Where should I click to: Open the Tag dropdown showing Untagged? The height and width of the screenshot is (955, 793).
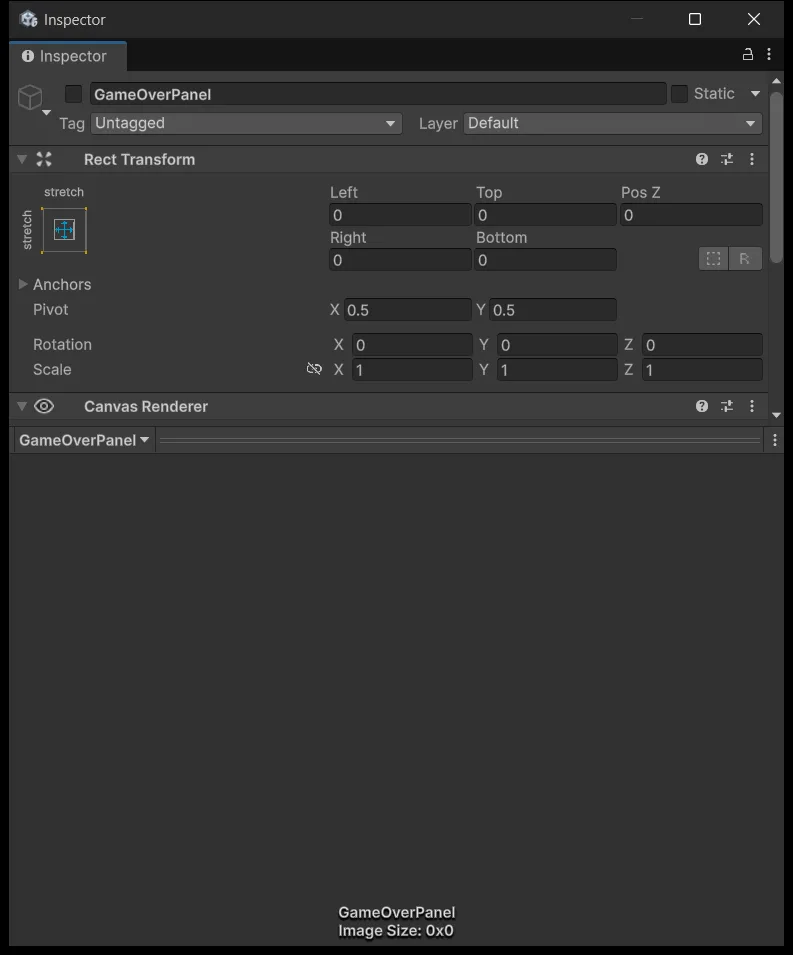(246, 123)
